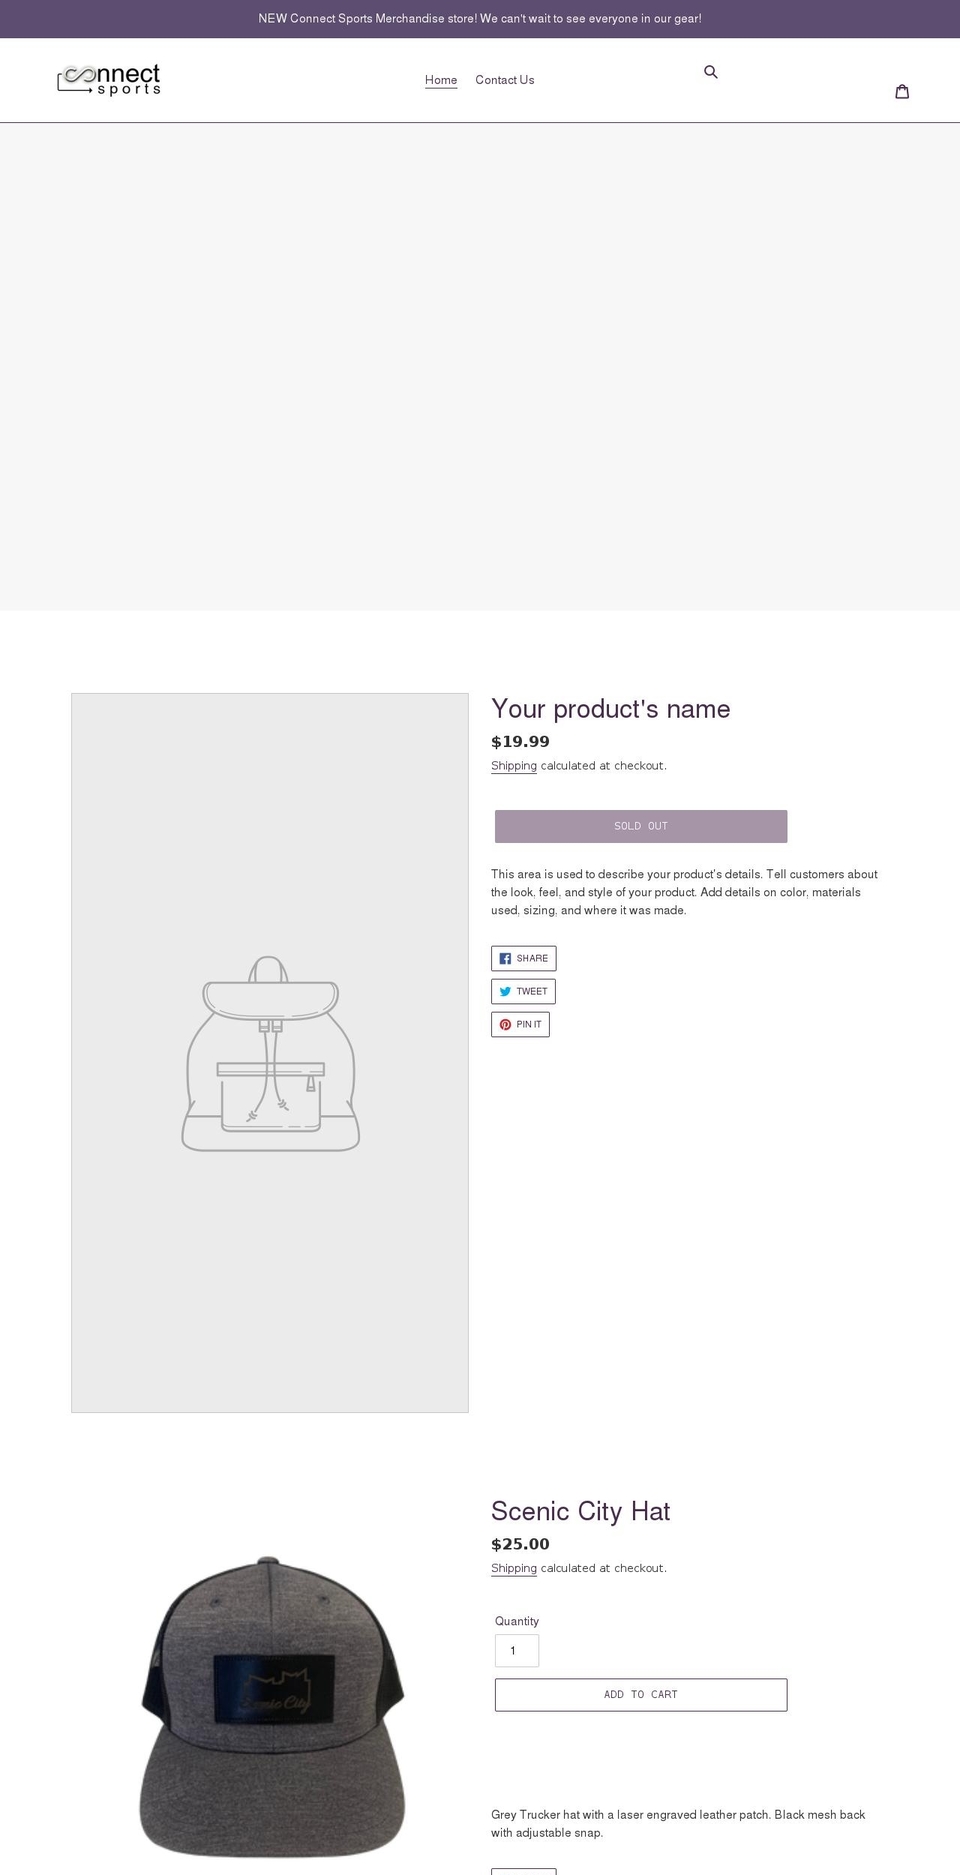The width and height of the screenshot is (960, 1875).
Task: Open the Quantity number field for Scenic City Hat
Action: click(x=516, y=1650)
